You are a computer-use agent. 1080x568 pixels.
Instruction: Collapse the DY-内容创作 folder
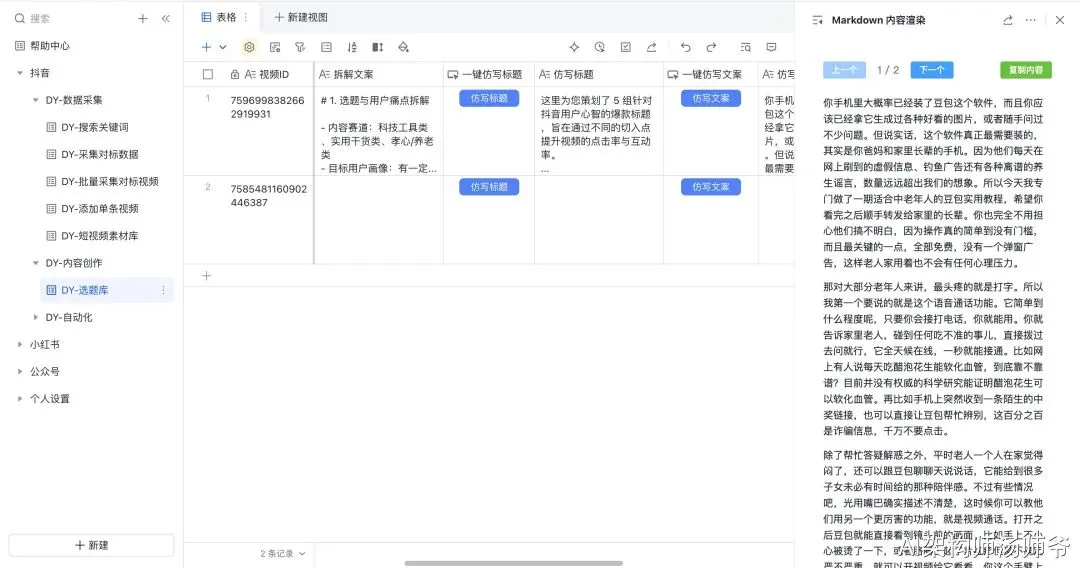click(36, 263)
